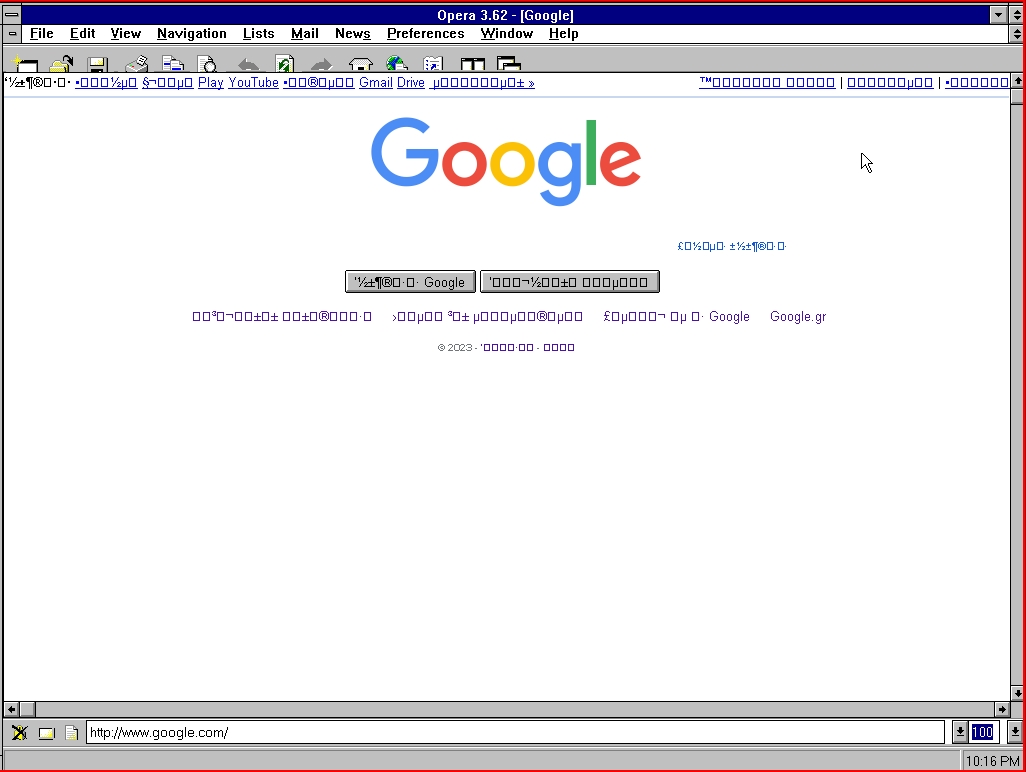Open the Preferences menu

click(x=425, y=33)
